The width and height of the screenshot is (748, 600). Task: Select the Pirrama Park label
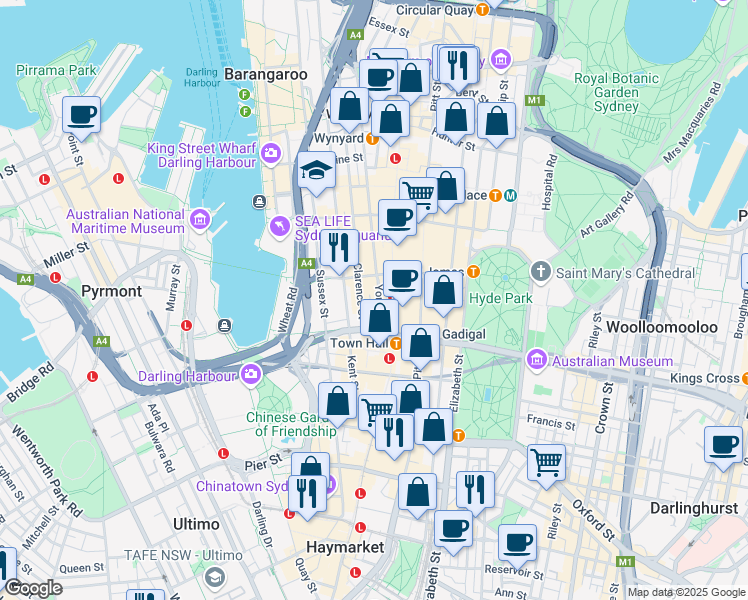[x=56, y=71]
